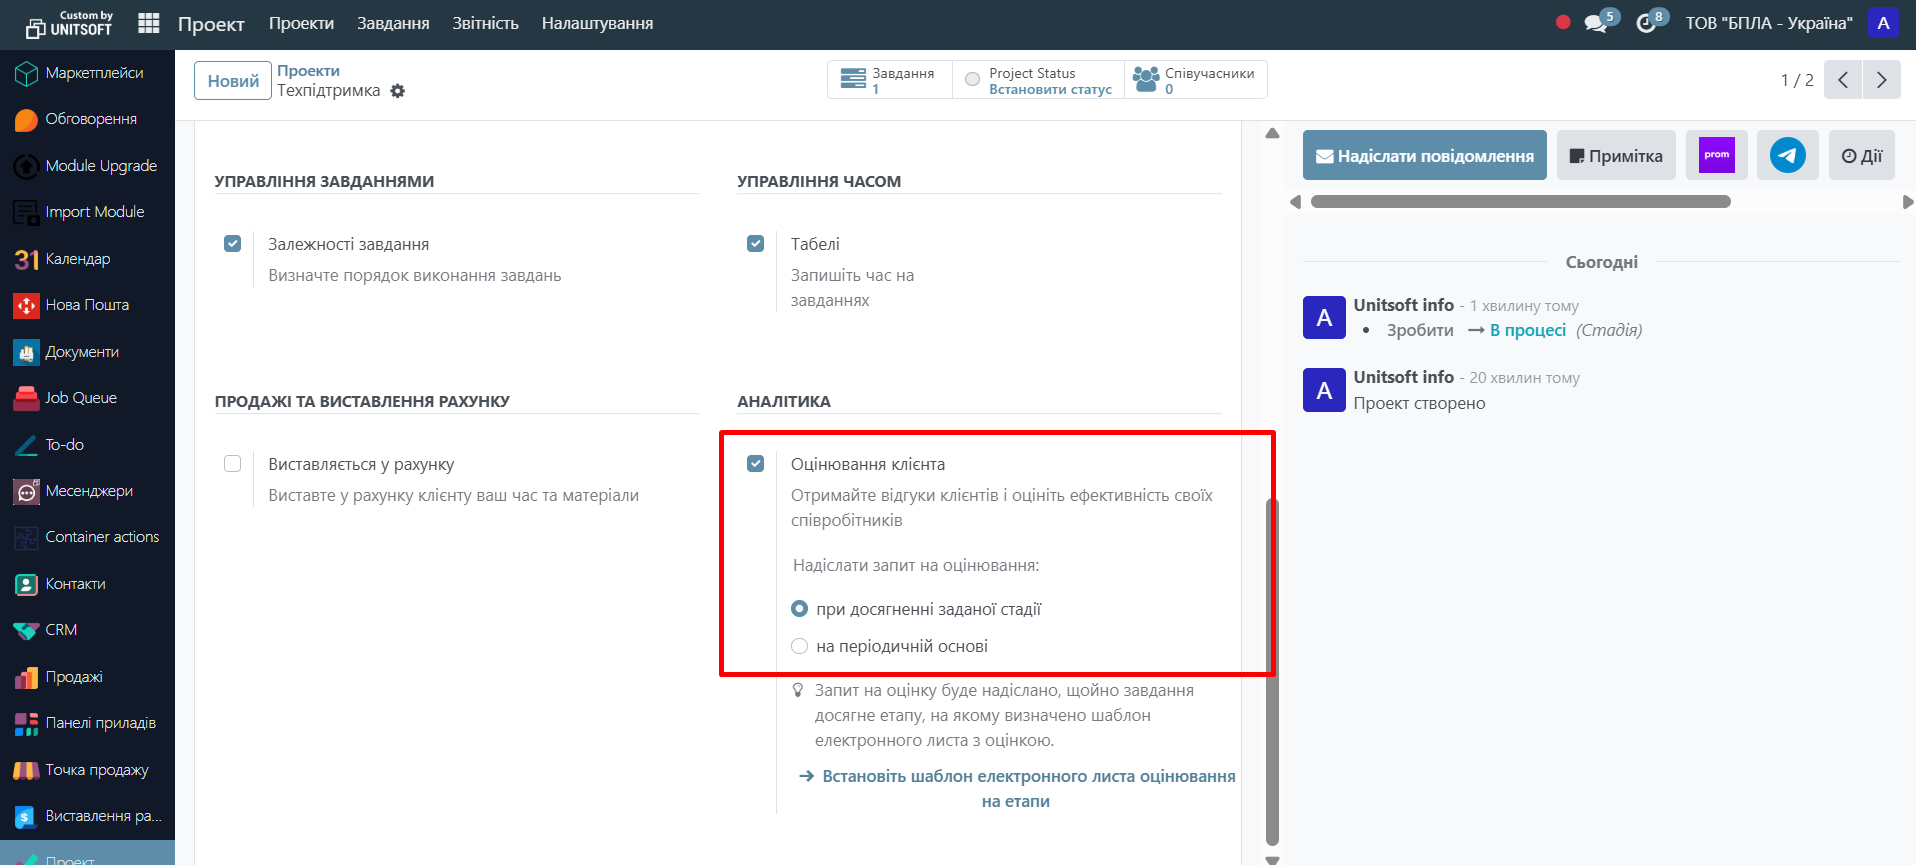
Task: Click the Telegram icon button
Action: coord(1787,155)
